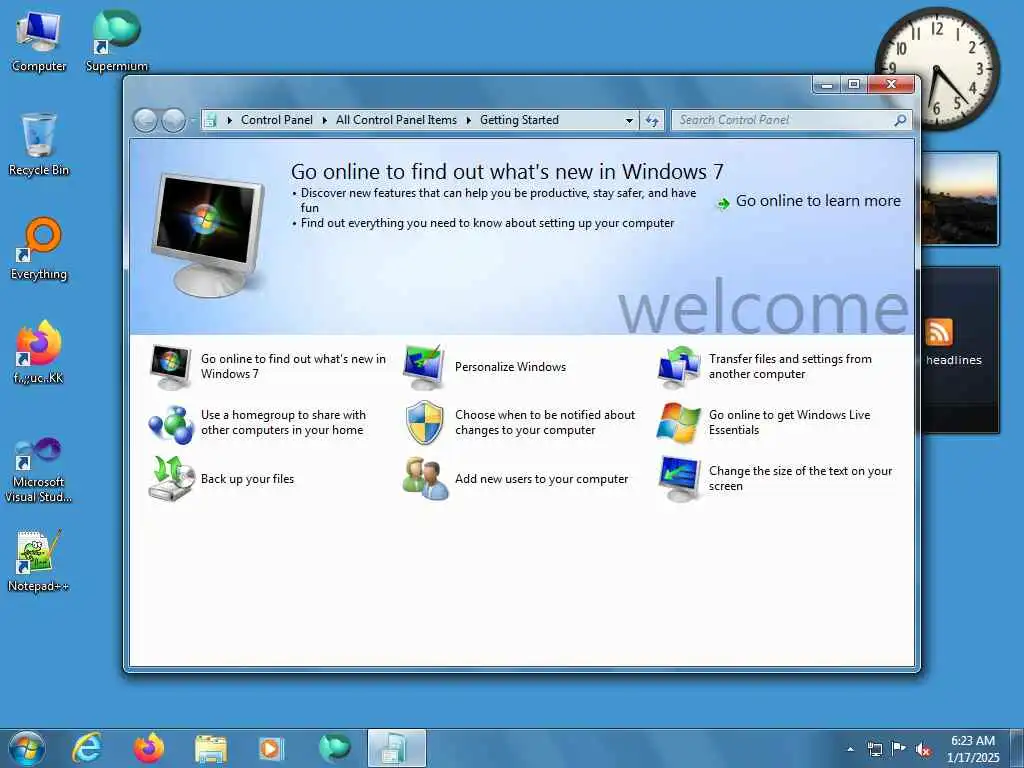
Task: Click the Getting Started breadcrumb
Action: coord(519,120)
